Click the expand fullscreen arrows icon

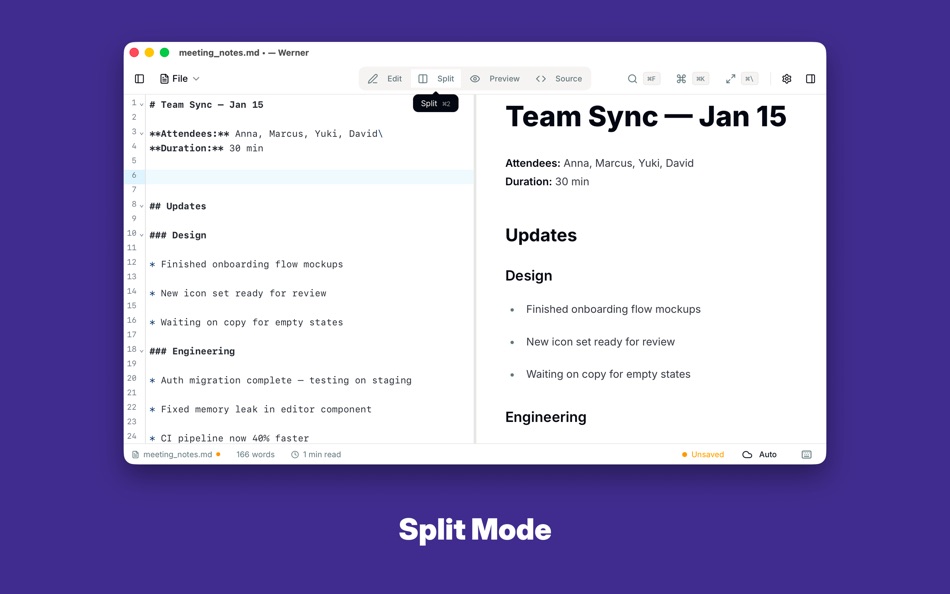click(x=731, y=79)
